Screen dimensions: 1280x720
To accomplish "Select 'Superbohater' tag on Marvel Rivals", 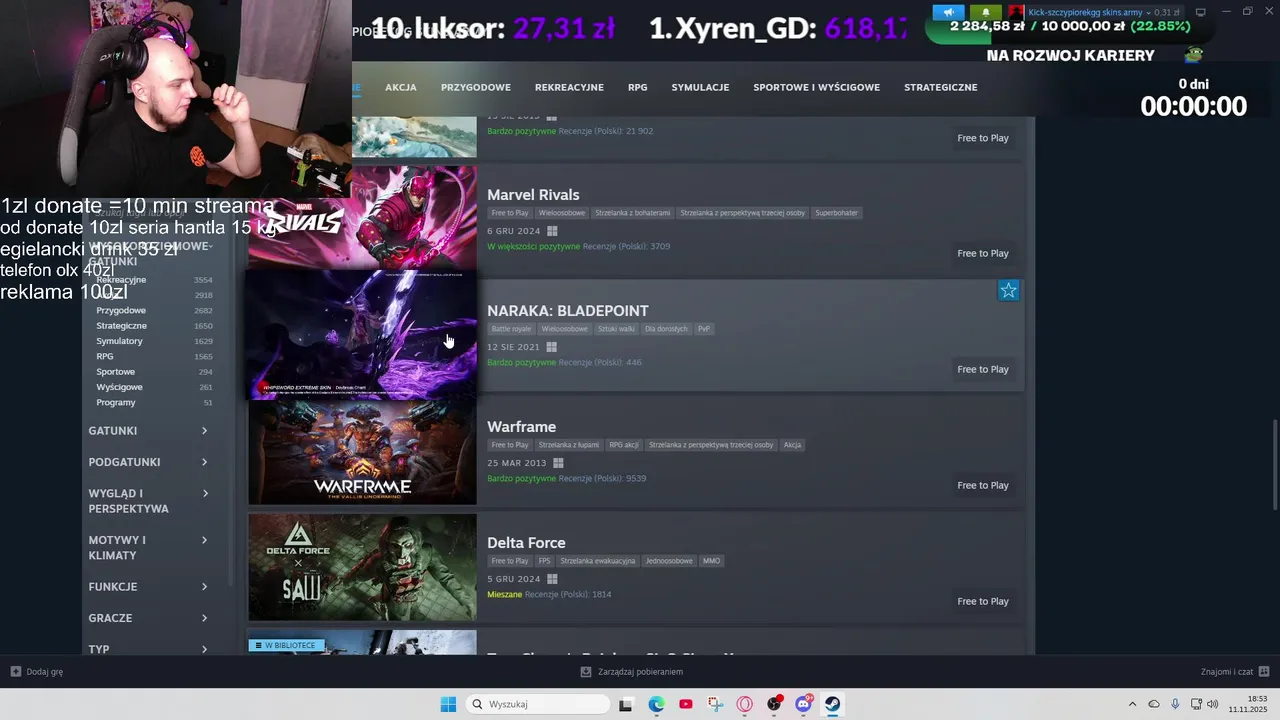I will click(836, 213).
